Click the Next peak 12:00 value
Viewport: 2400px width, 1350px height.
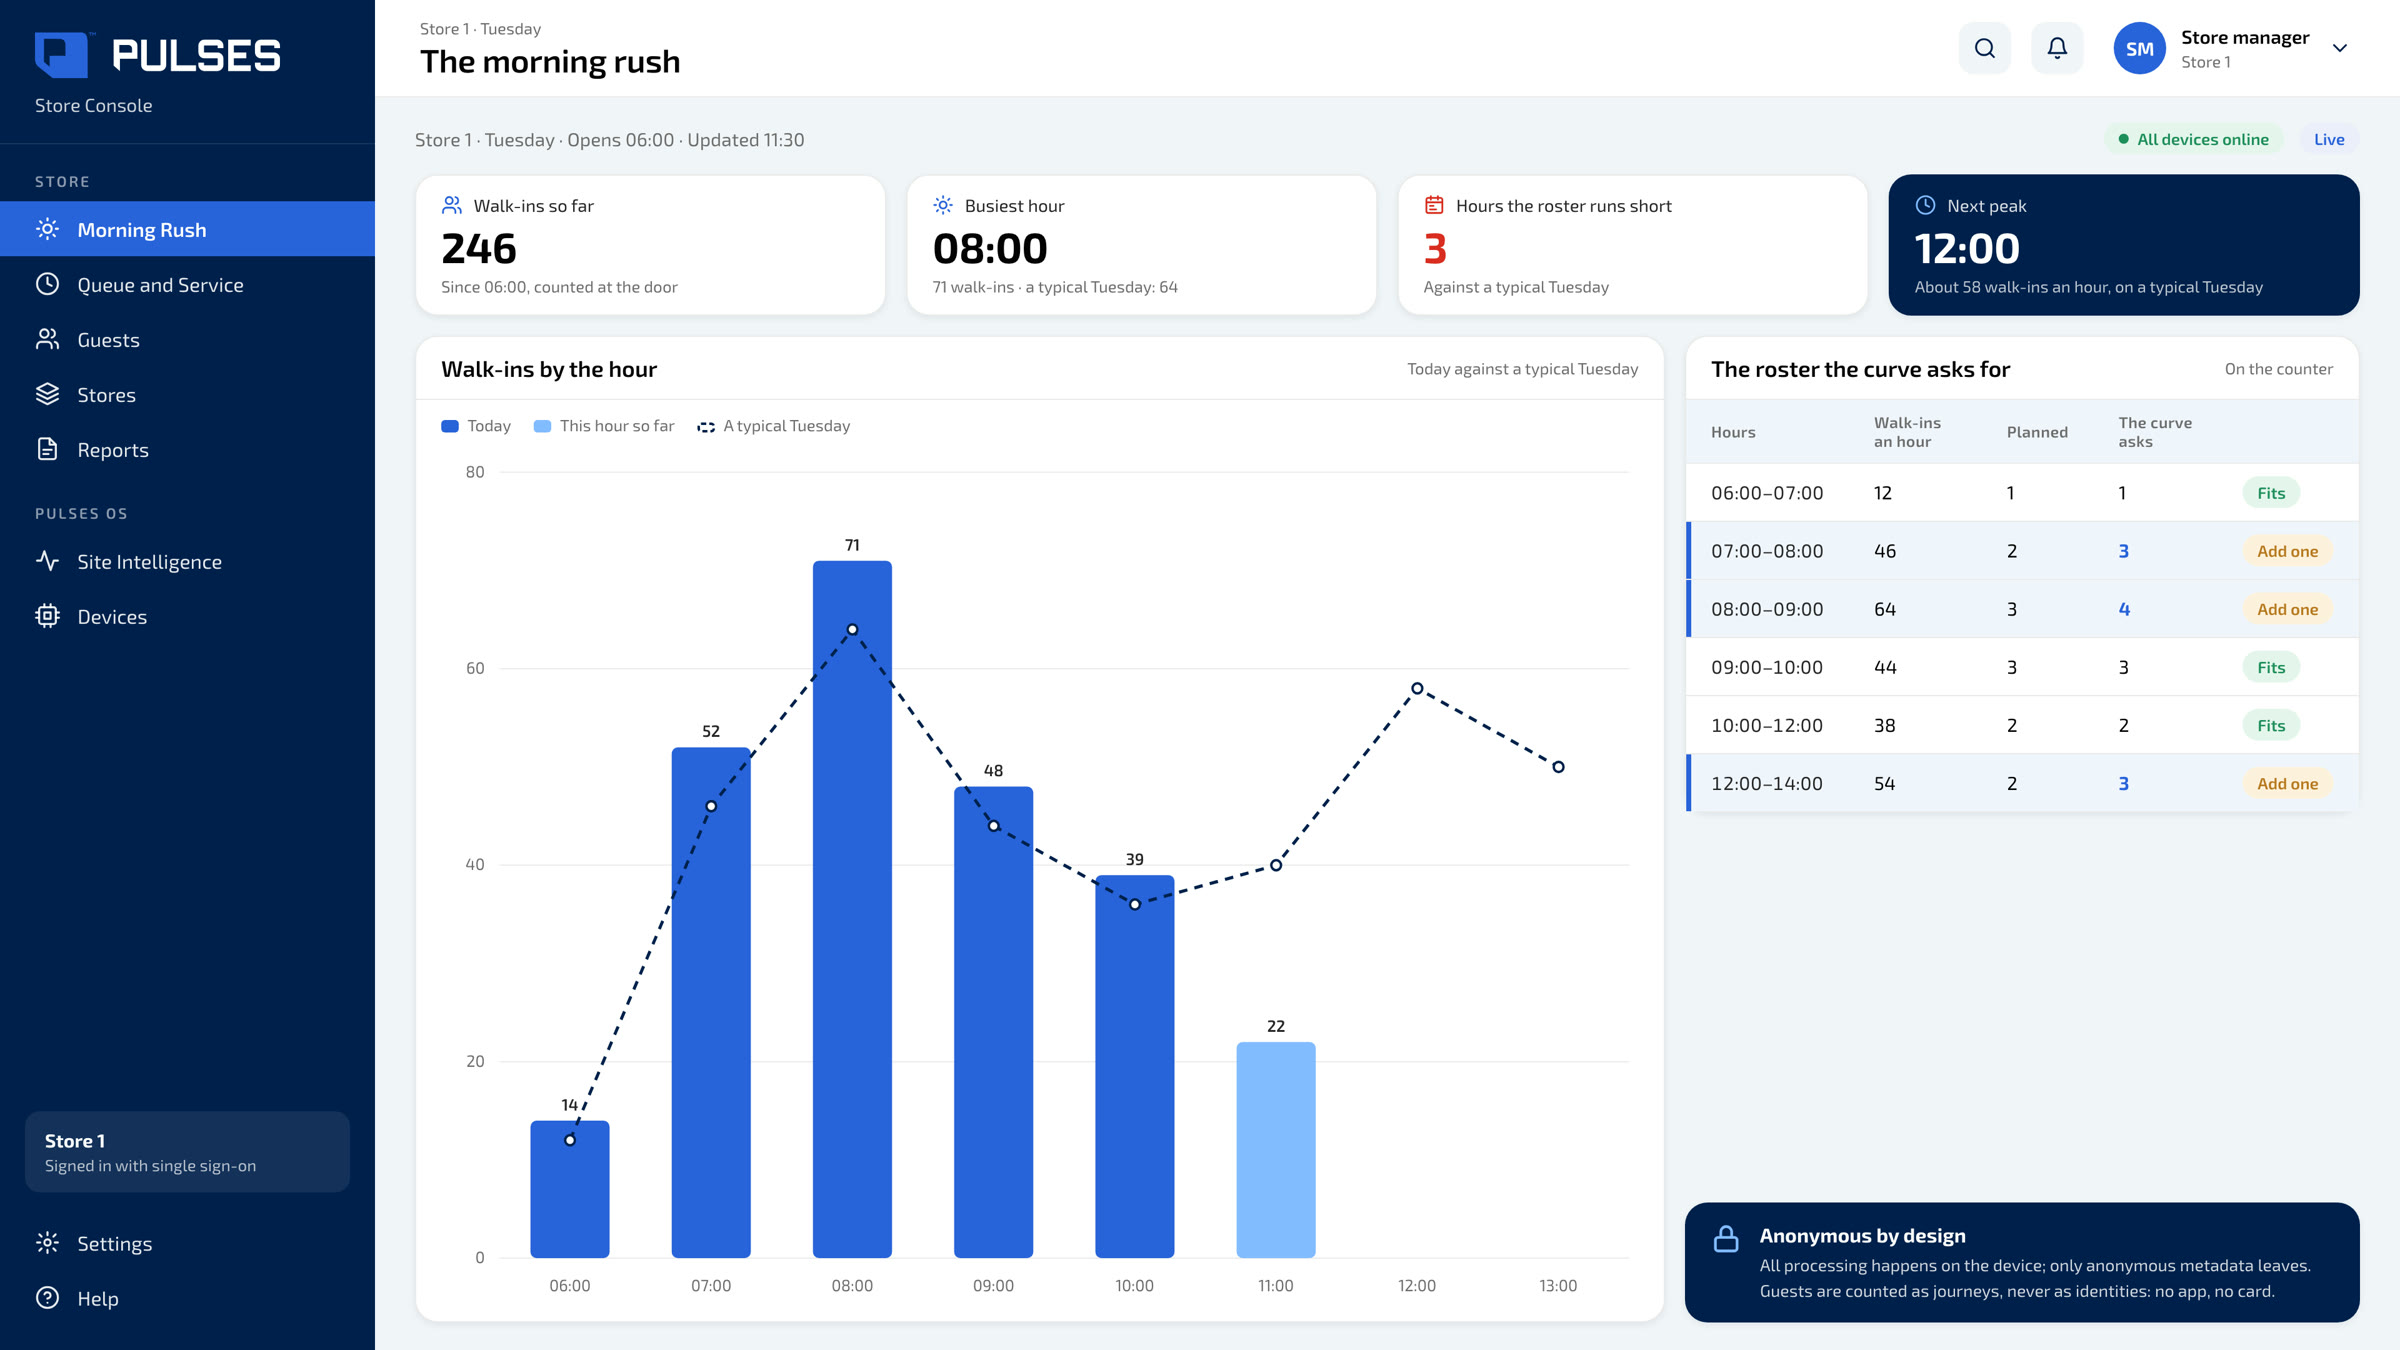1967,248
